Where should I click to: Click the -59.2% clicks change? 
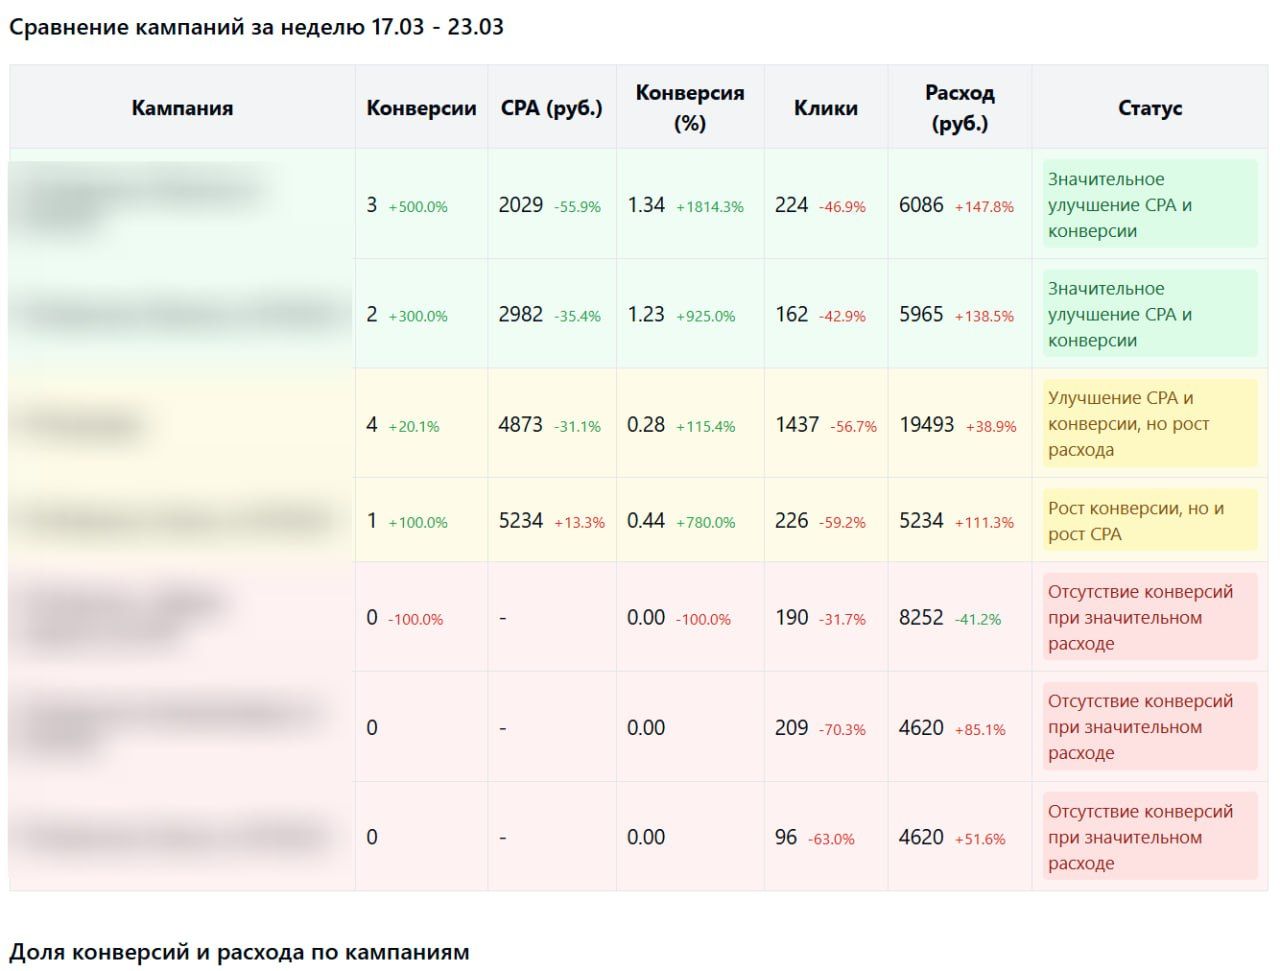[843, 523]
